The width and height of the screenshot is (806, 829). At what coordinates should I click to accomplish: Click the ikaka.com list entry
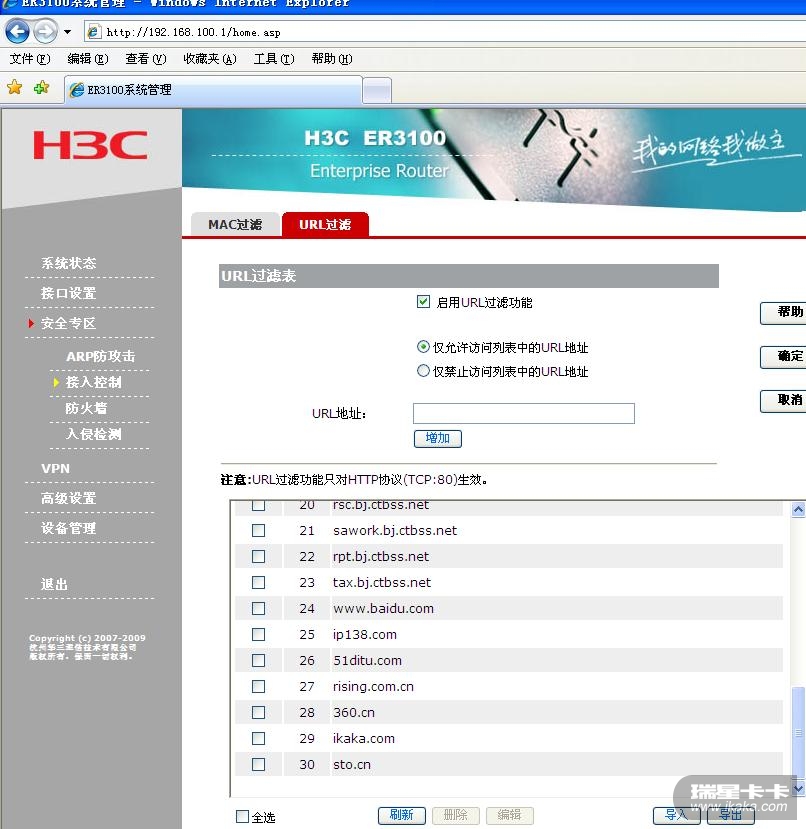click(364, 738)
